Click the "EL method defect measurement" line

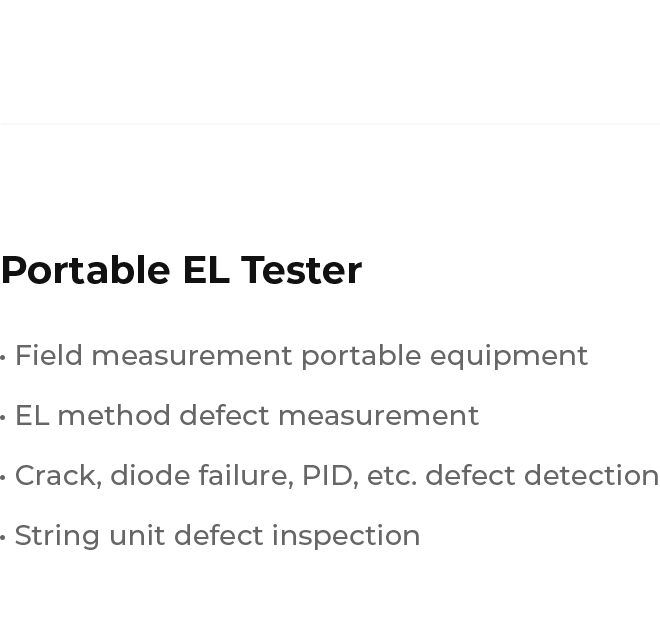(246, 415)
